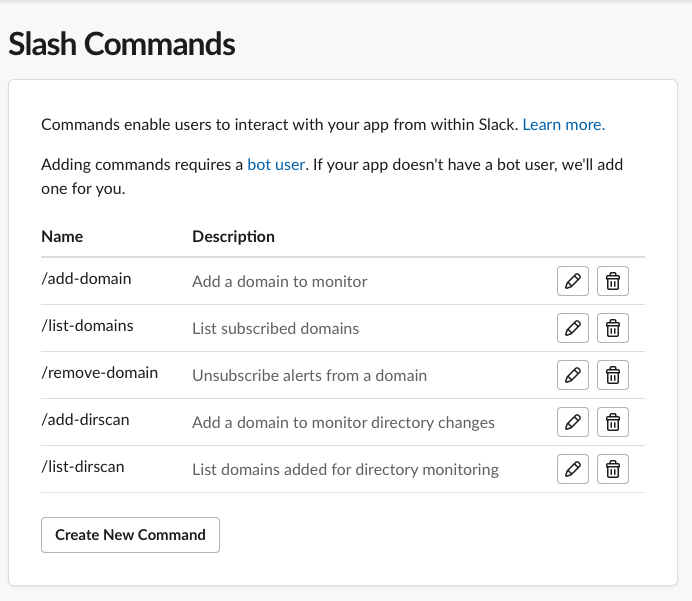Follow the bot user link
Screen dimensions: 692x601
click(x=276, y=164)
